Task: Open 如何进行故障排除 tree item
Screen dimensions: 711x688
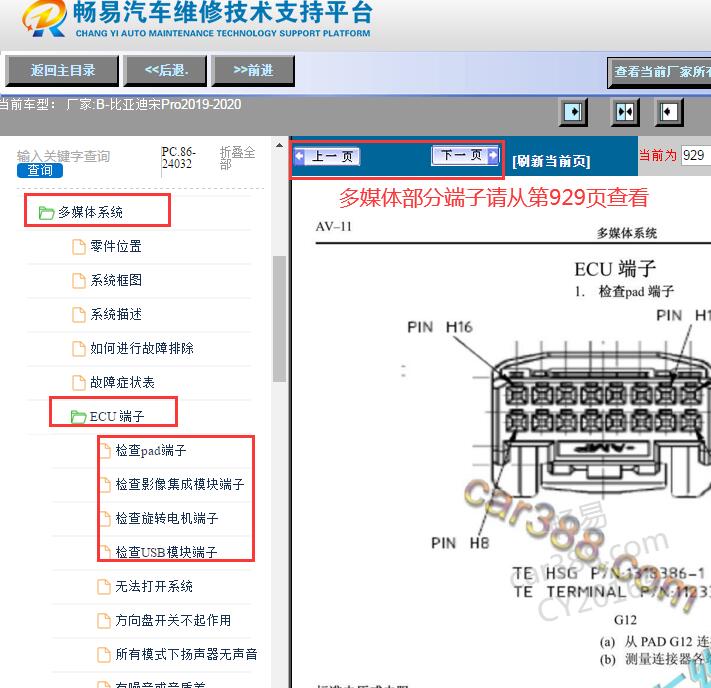Action: click(x=141, y=348)
